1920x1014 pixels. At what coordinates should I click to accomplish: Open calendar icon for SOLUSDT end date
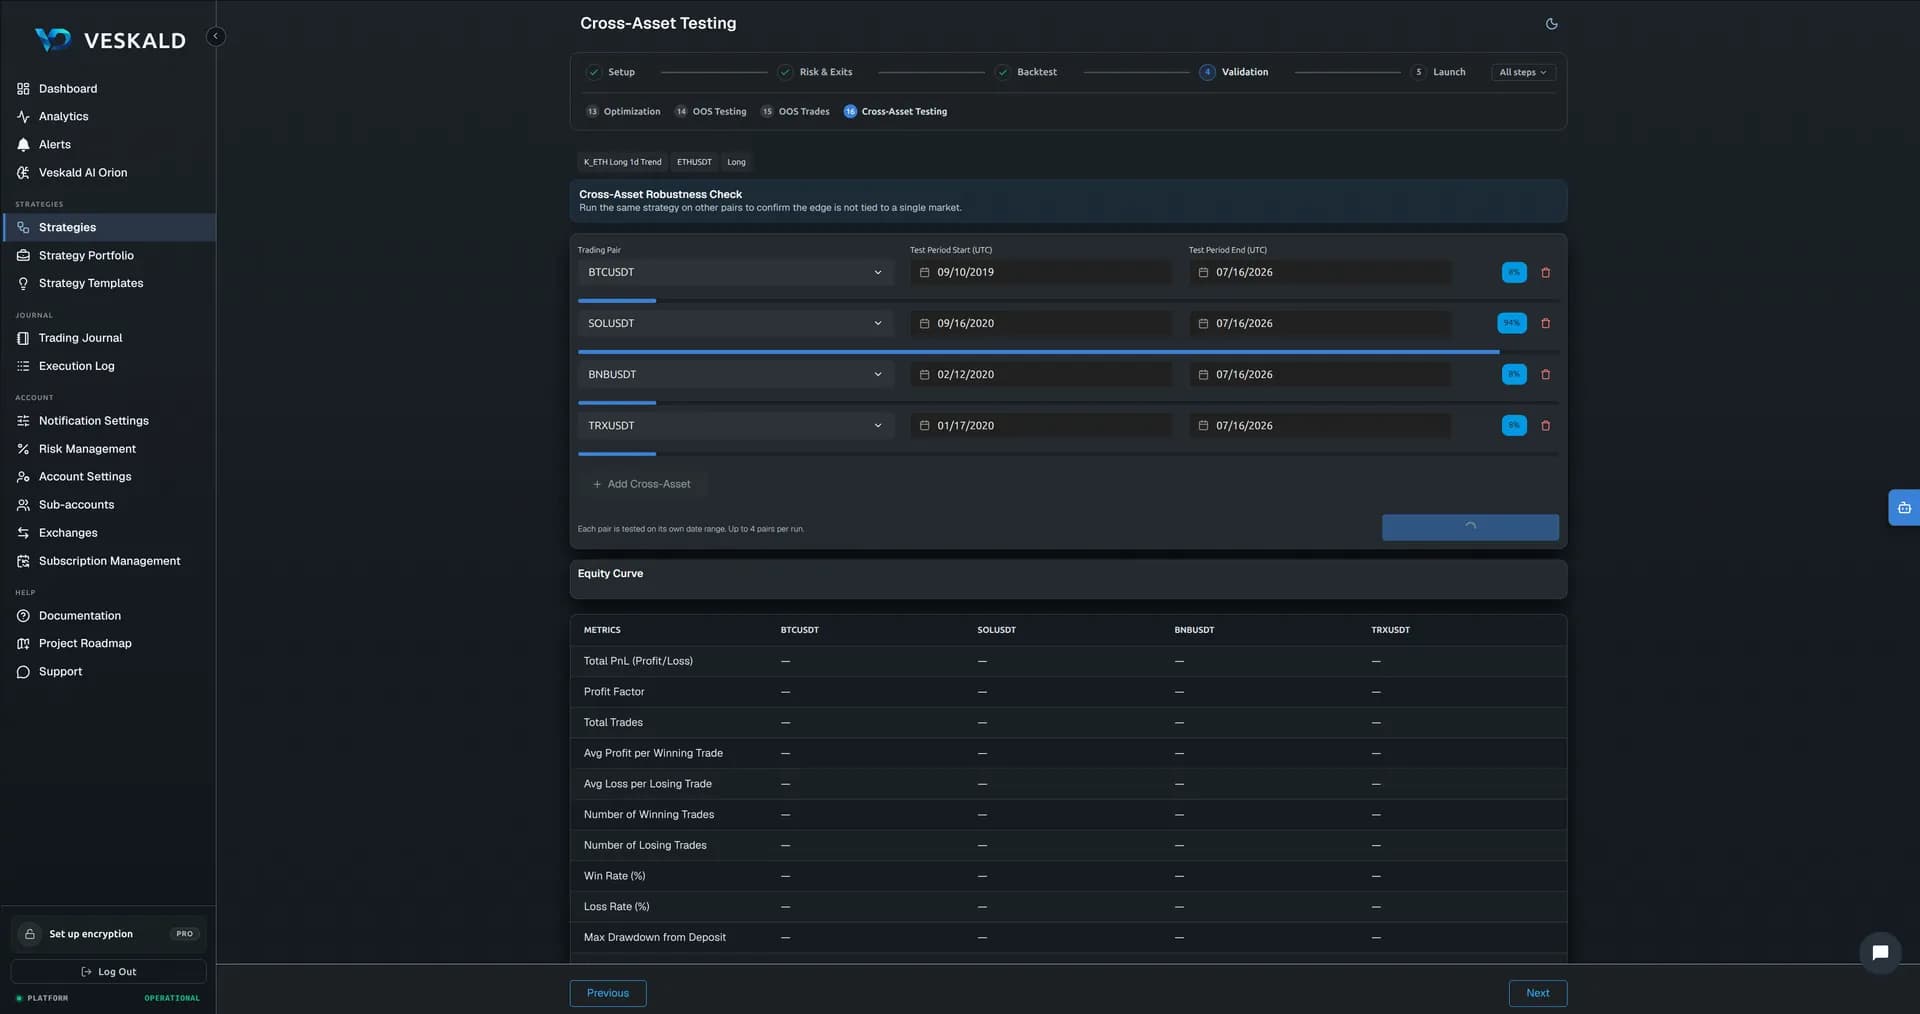pos(1203,323)
